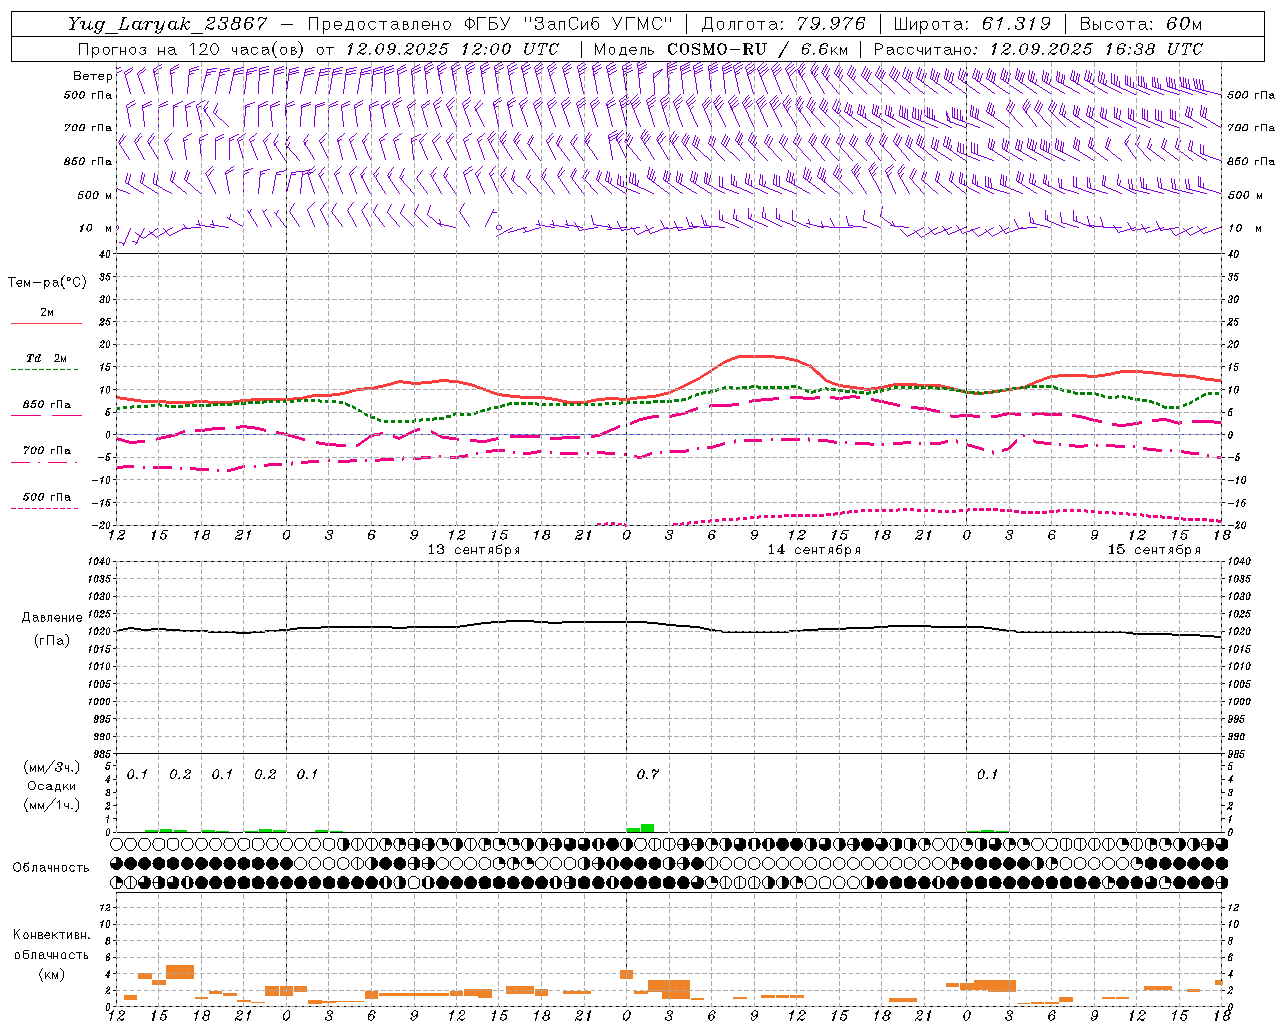Click the forecast start 12.09.2025 12:00 UTC
This screenshot has width=1280, height=1024.
(452, 49)
